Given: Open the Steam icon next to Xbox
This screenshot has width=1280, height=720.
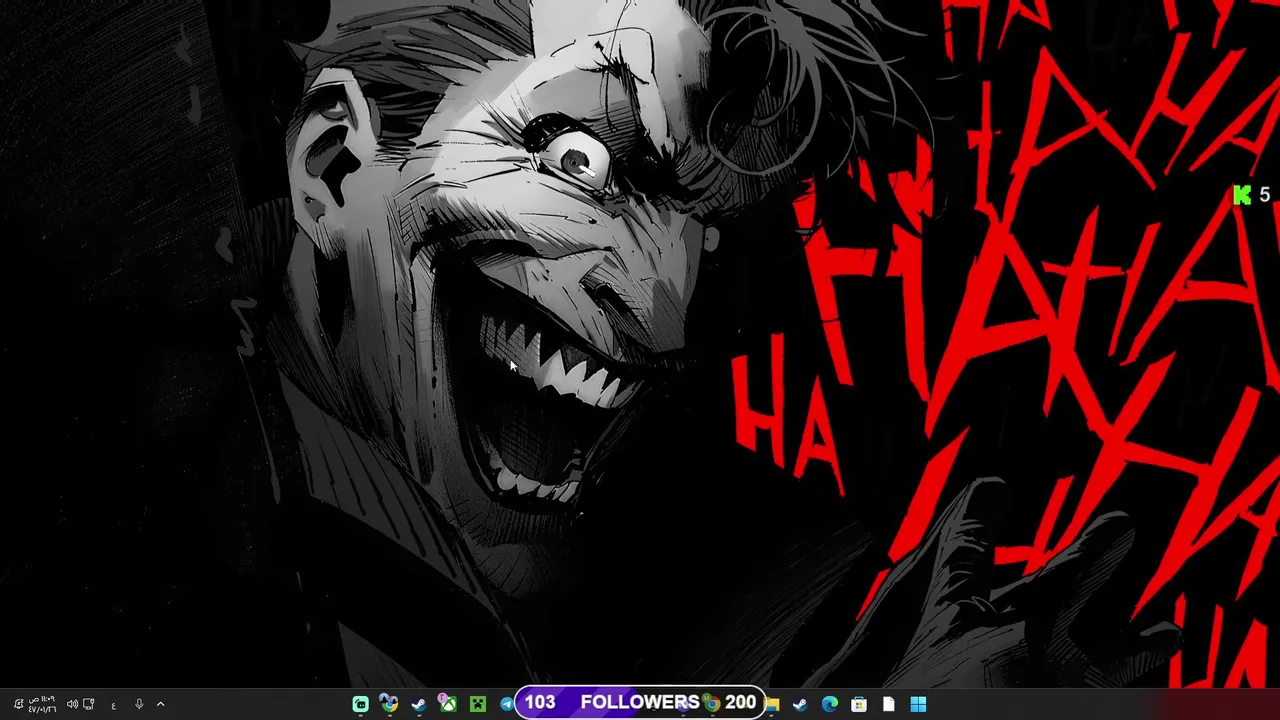Looking at the screenshot, I should pos(419,704).
